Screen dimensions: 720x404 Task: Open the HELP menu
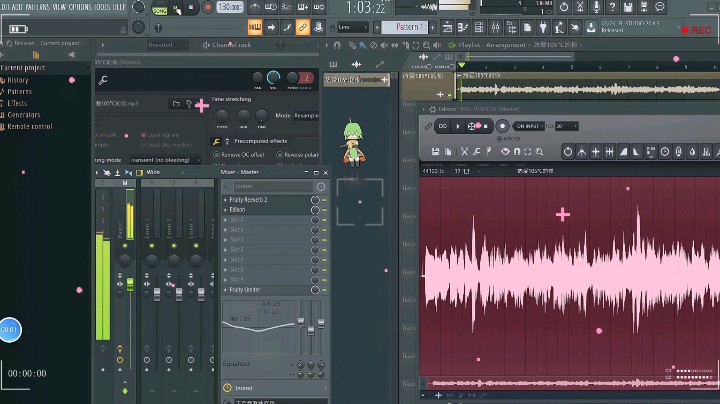(119, 7)
